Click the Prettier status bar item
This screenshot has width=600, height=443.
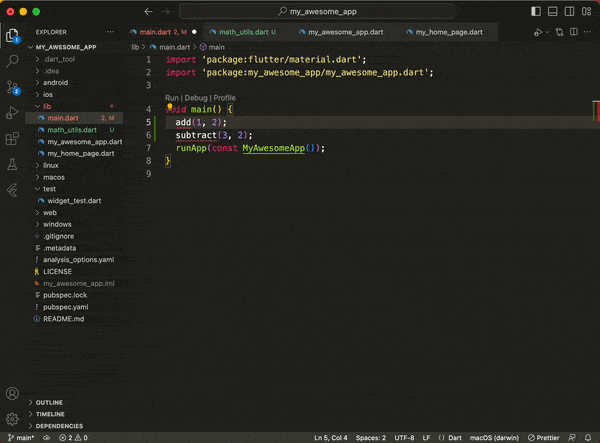click(543, 438)
